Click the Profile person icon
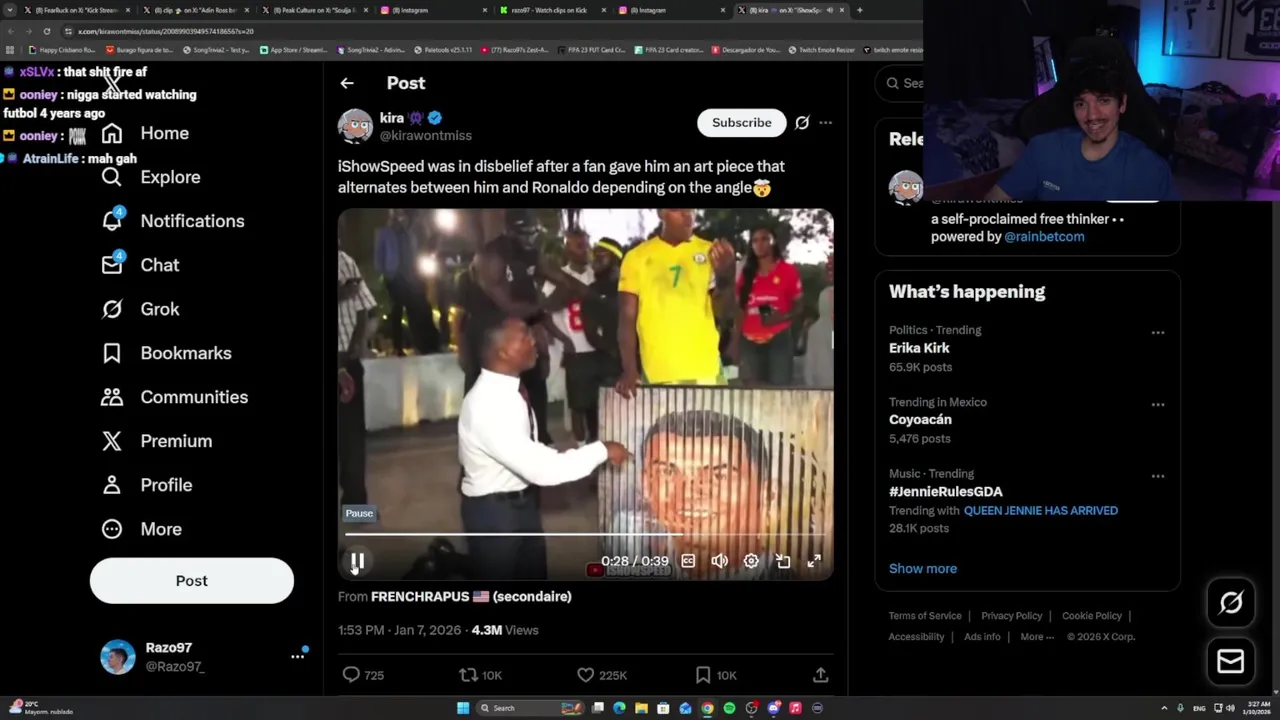The width and height of the screenshot is (1280, 720). tap(112, 485)
